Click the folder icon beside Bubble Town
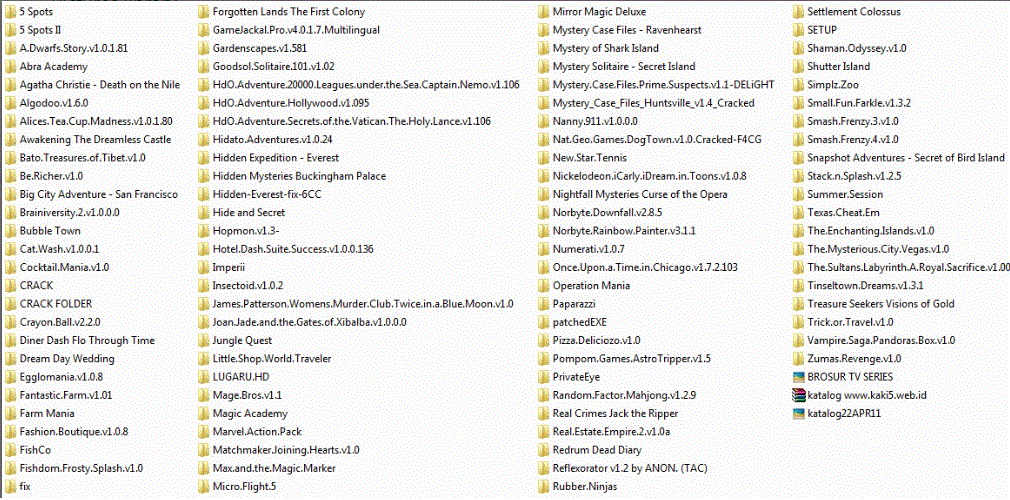Screen dimensions: 1010x500 pos(10,231)
